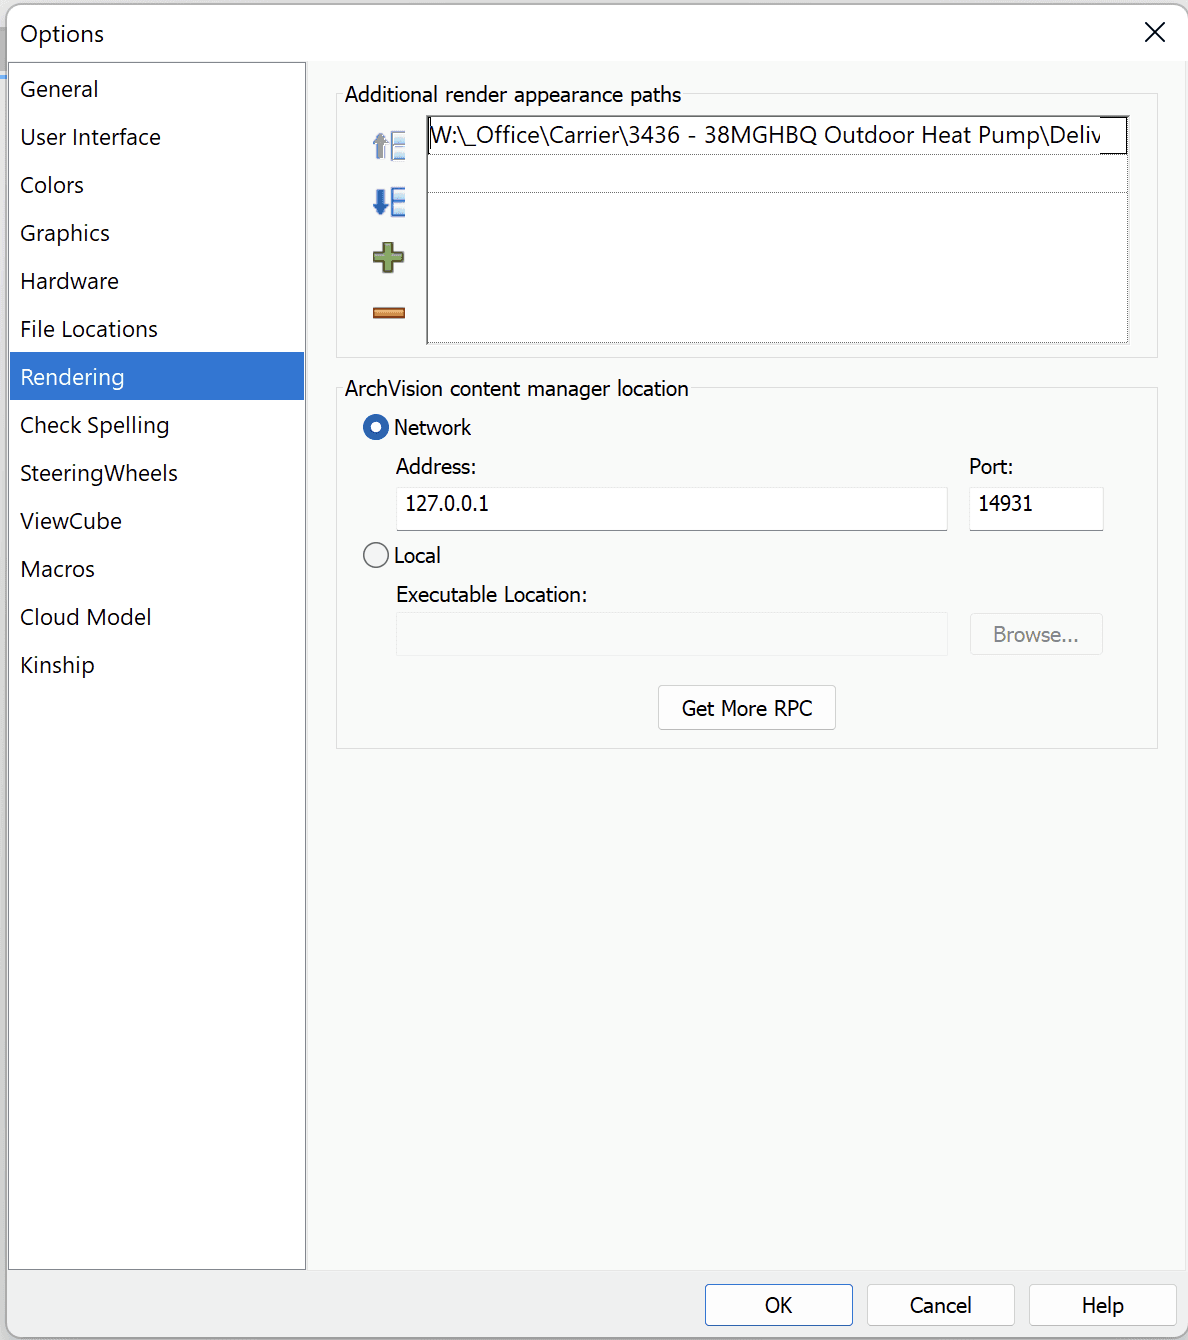The image size is (1188, 1340).
Task: Click the Browse button for executable location
Action: click(1035, 634)
